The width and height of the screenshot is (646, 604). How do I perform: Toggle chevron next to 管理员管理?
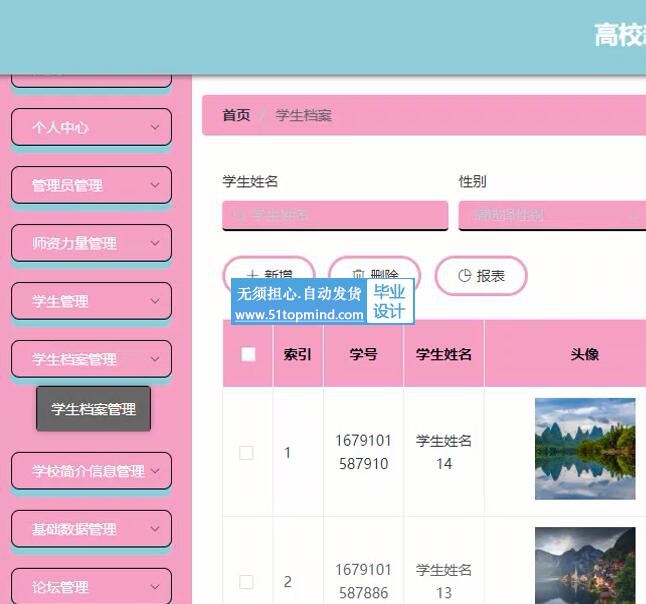[x=155, y=185]
